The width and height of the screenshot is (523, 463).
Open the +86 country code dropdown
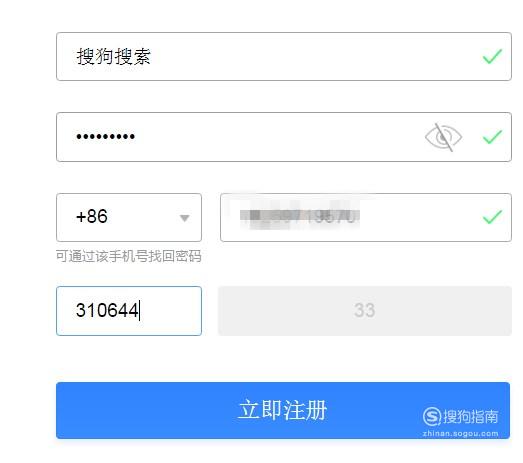coord(129,217)
